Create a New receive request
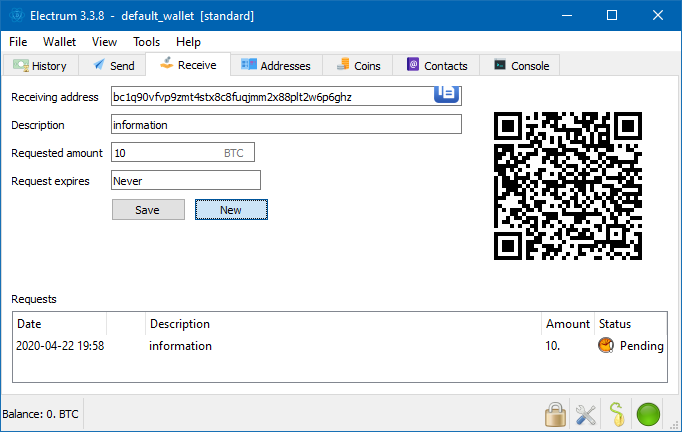The image size is (682, 432). (231, 210)
